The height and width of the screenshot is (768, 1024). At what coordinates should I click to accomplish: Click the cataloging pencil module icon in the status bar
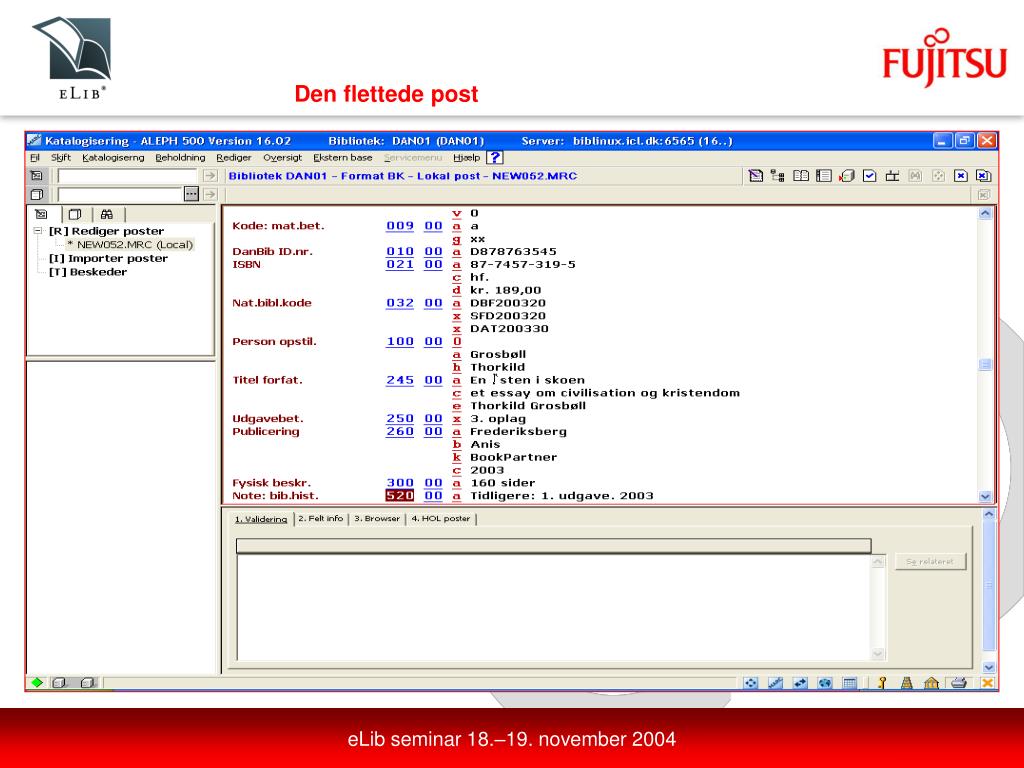coord(775,683)
